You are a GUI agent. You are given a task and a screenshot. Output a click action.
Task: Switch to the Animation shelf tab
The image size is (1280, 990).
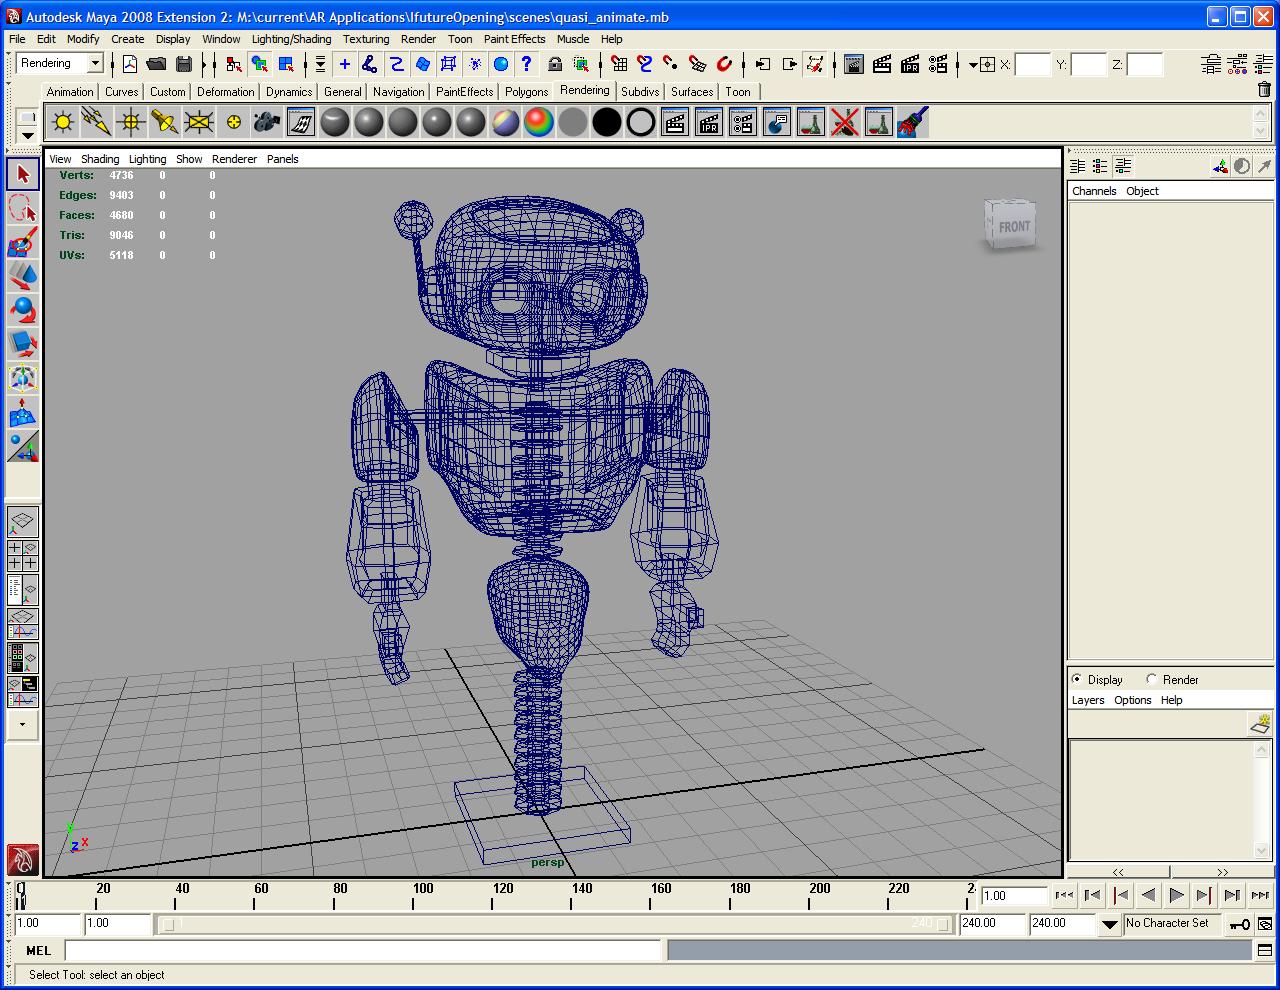pos(70,91)
